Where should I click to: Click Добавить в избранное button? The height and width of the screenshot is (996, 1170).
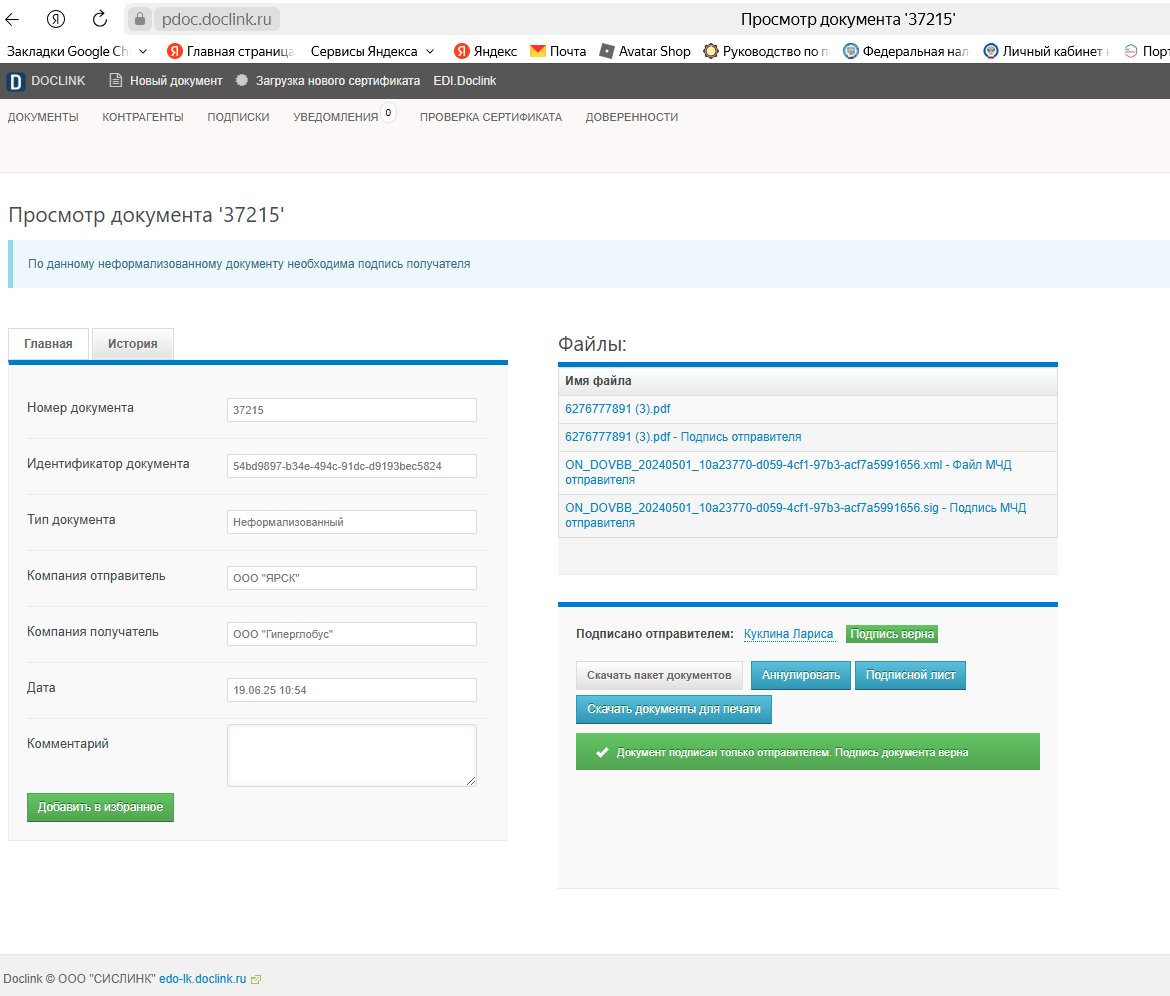pos(100,807)
